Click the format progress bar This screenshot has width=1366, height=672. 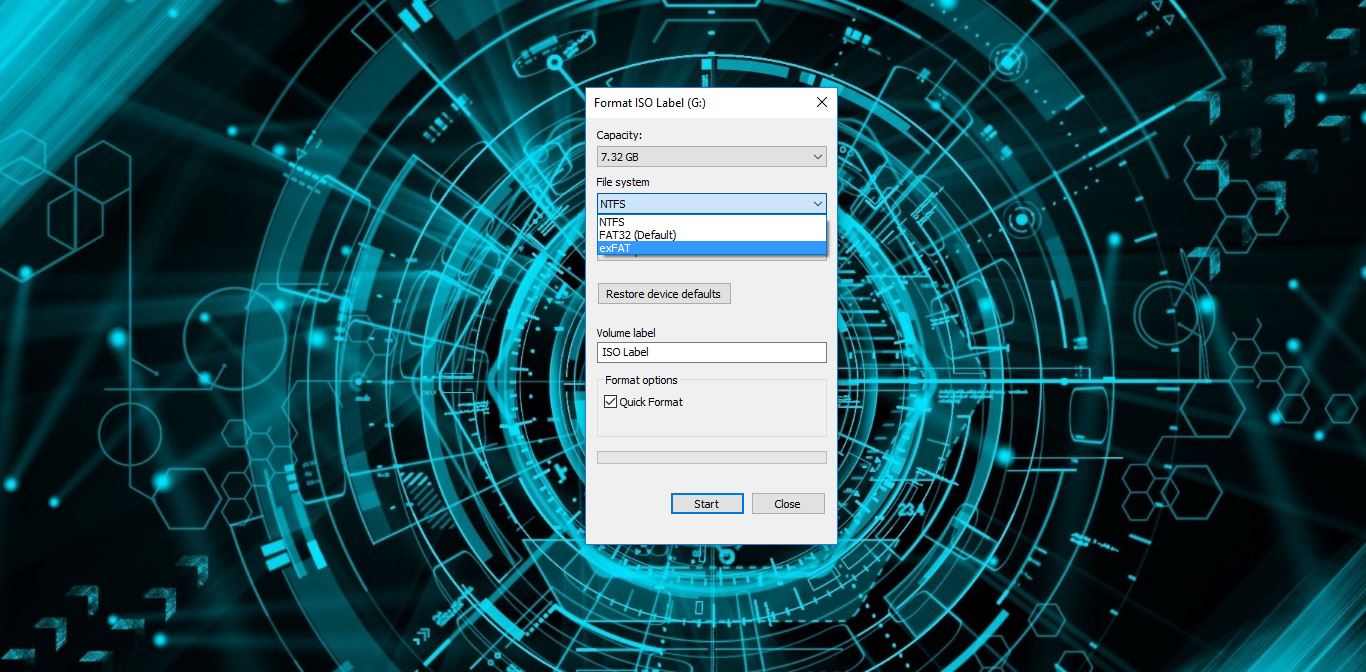coord(711,457)
